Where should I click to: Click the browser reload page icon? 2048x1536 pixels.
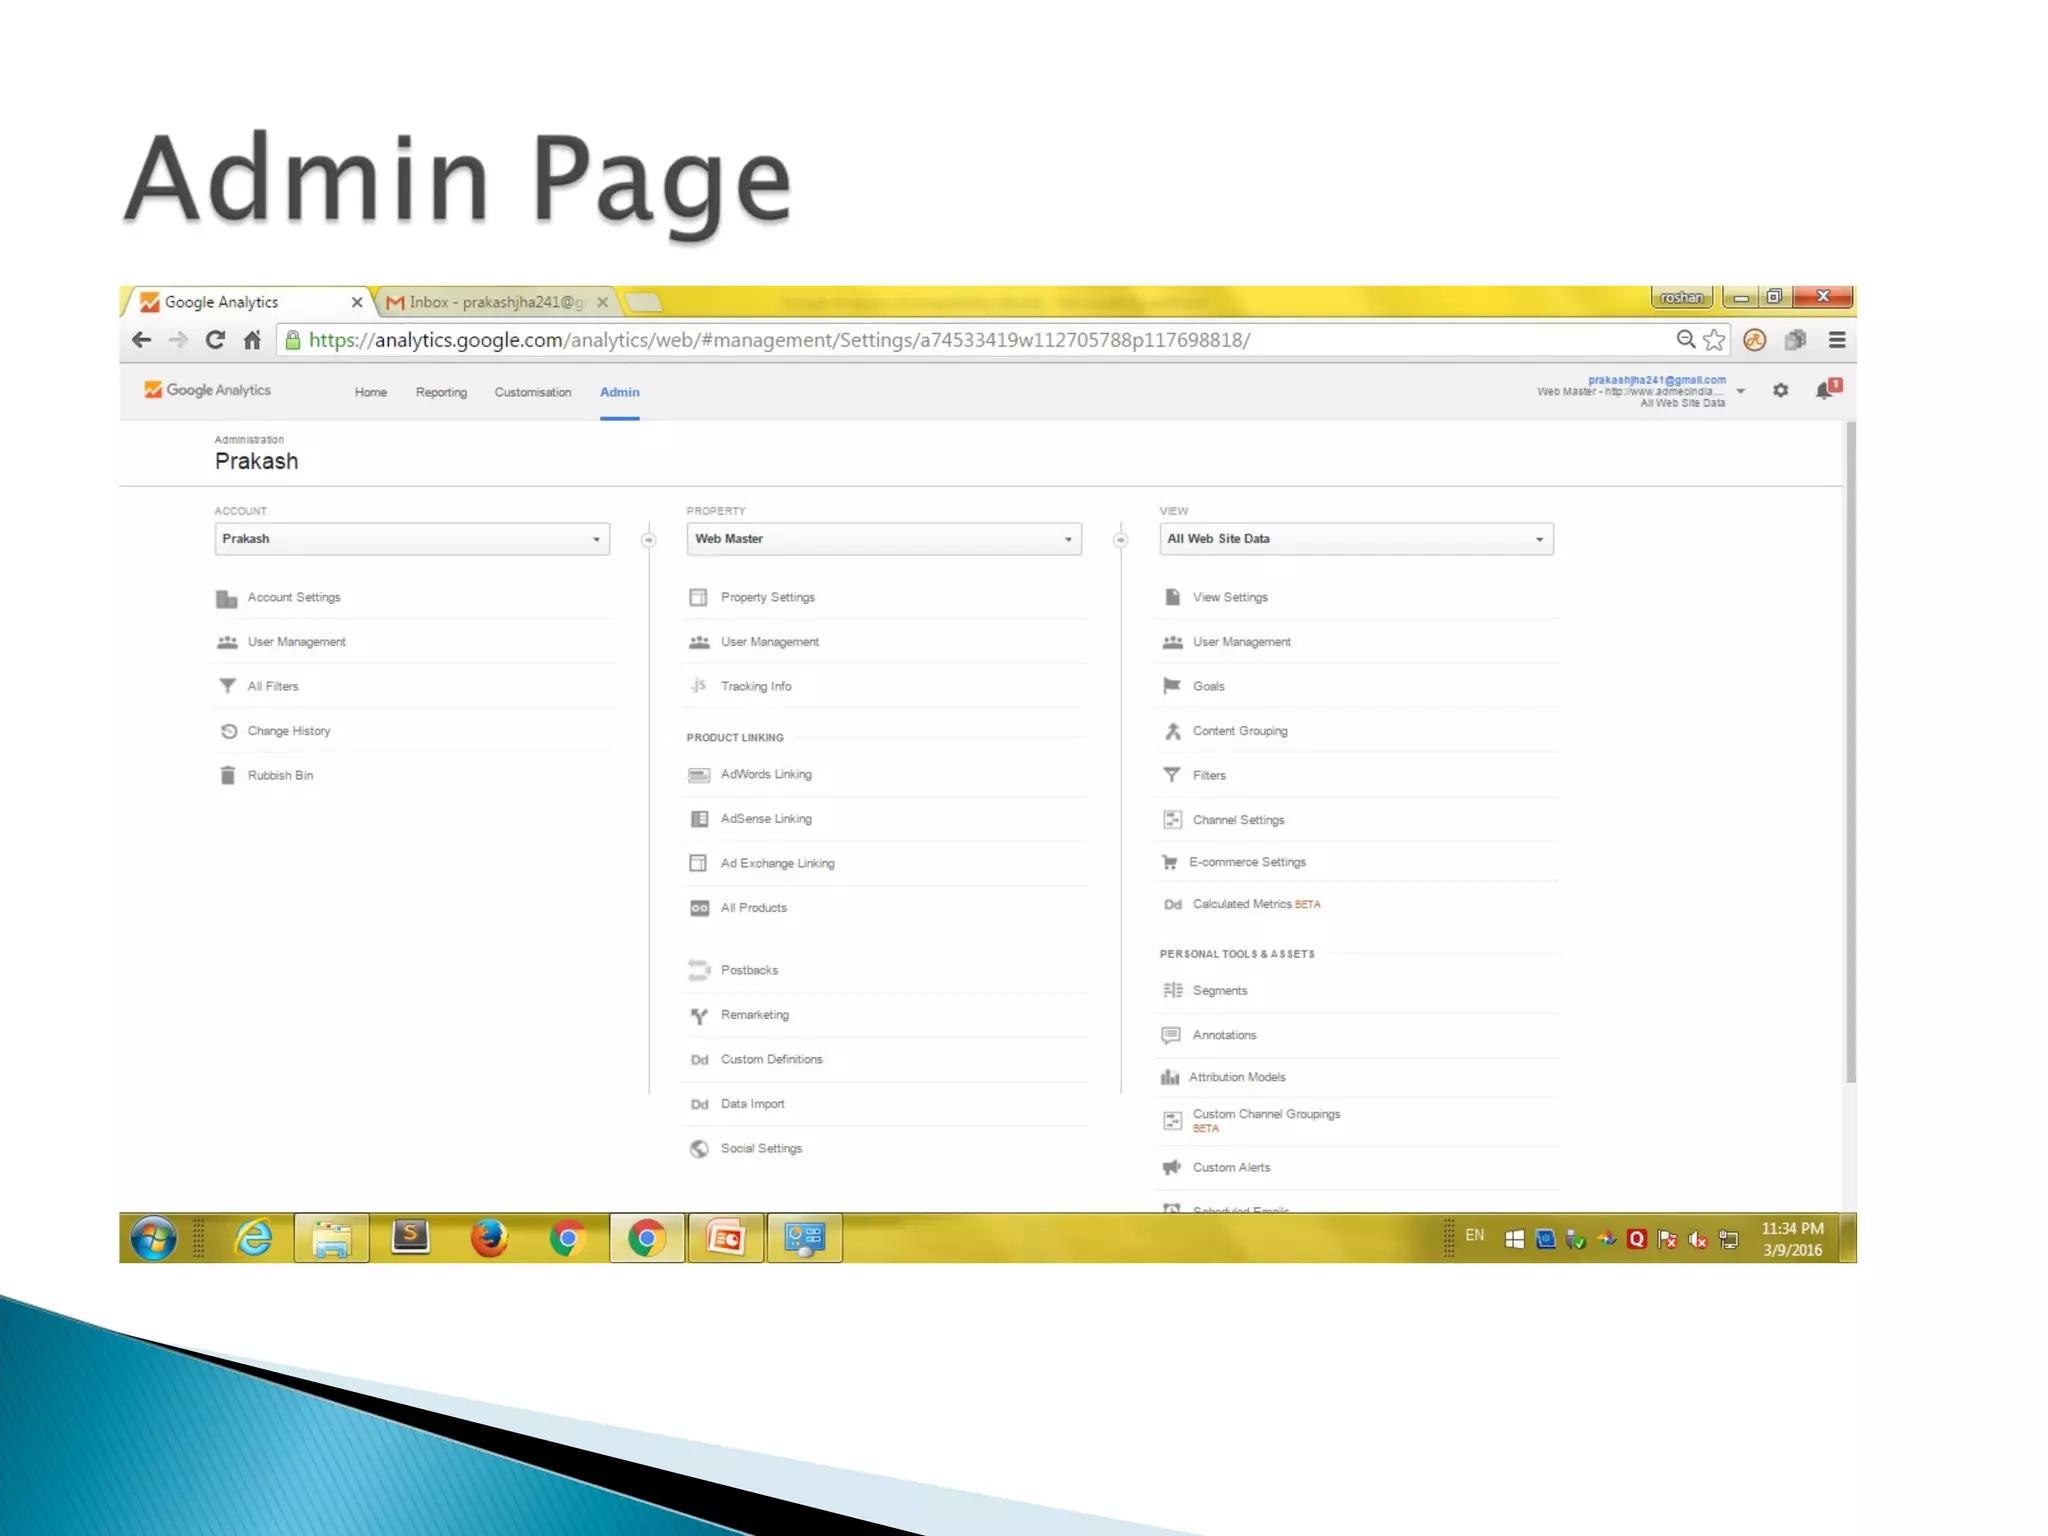pyautogui.click(x=215, y=340)
